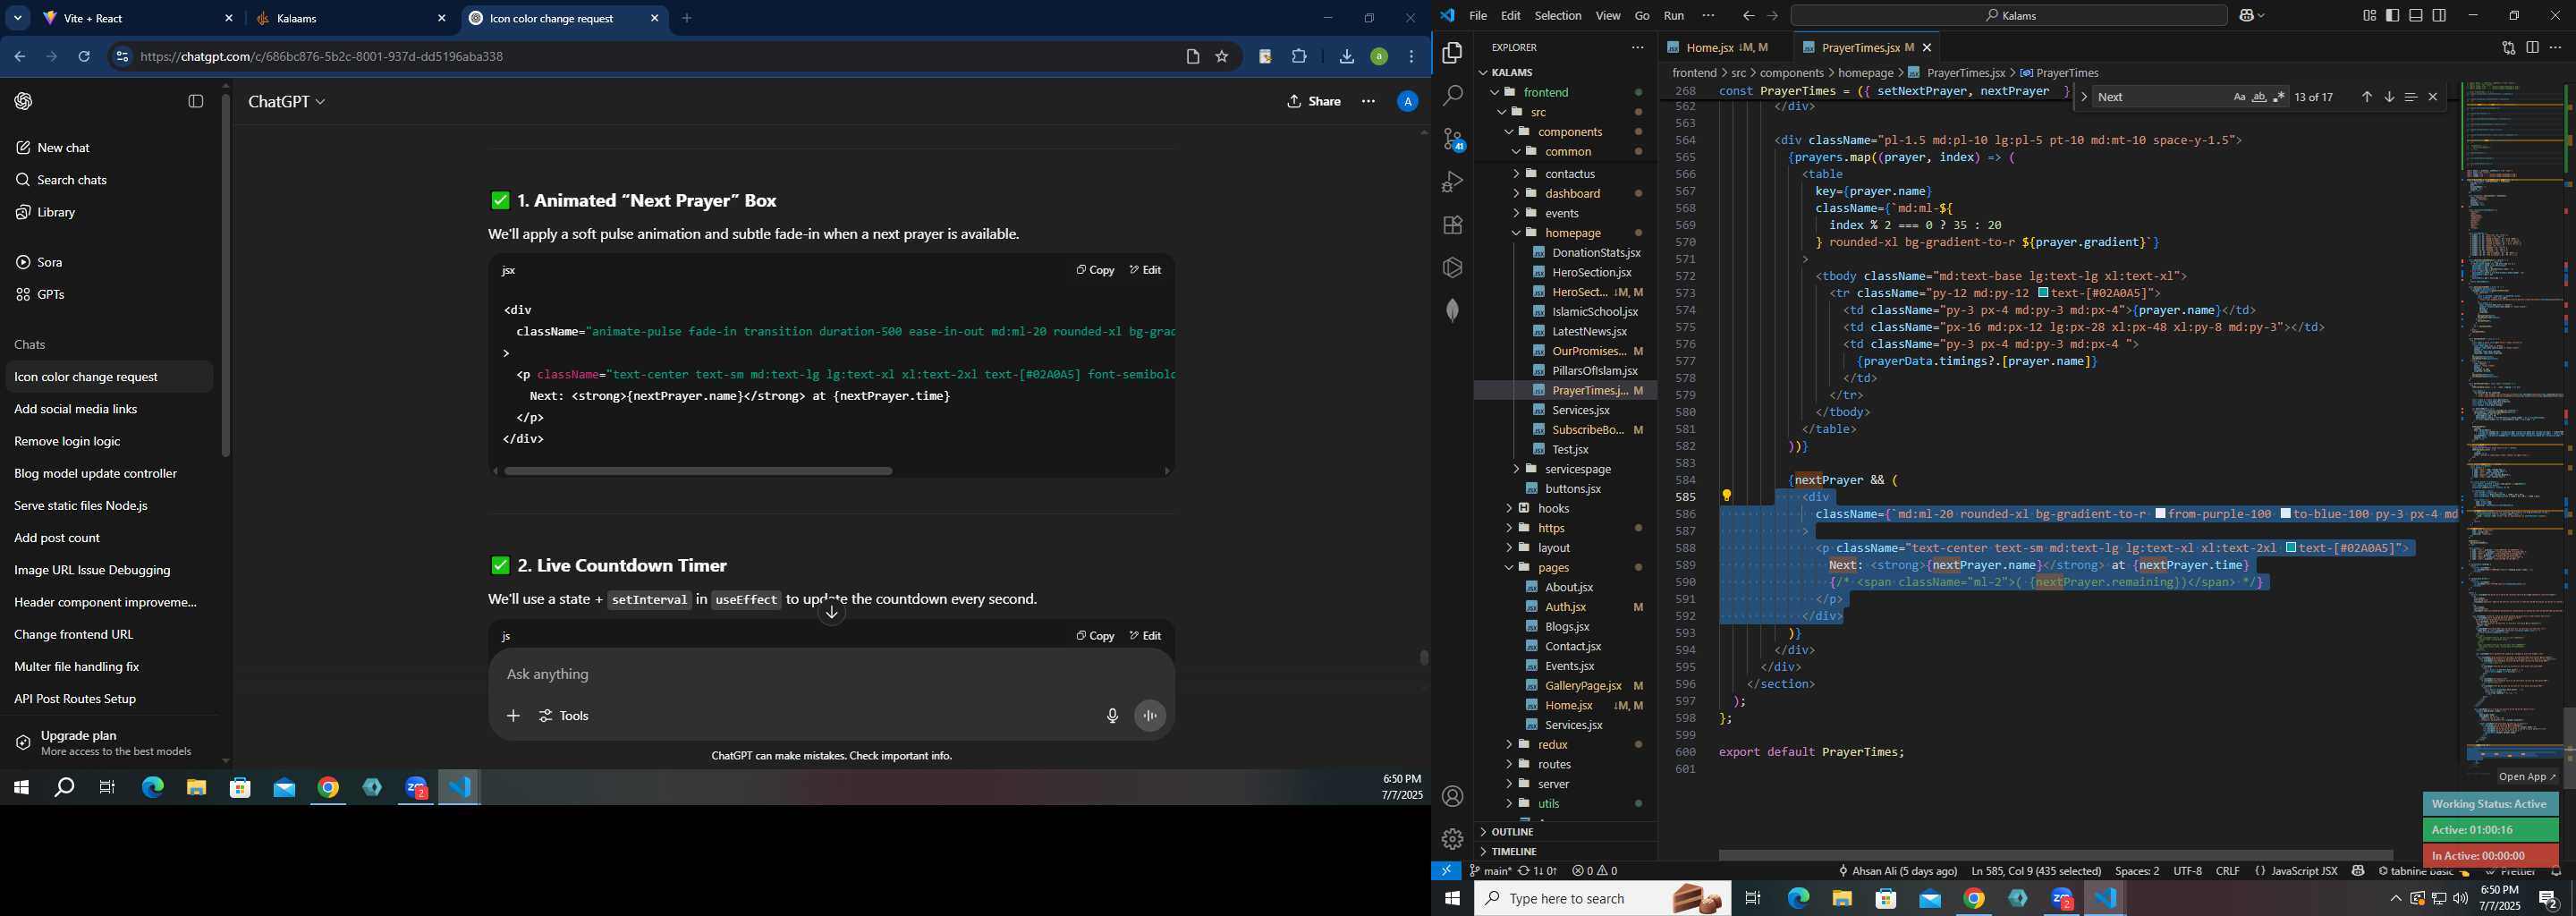
Task: Click the ChatGPT scroll-to-bottom arrow button
Action: point(831,613)
